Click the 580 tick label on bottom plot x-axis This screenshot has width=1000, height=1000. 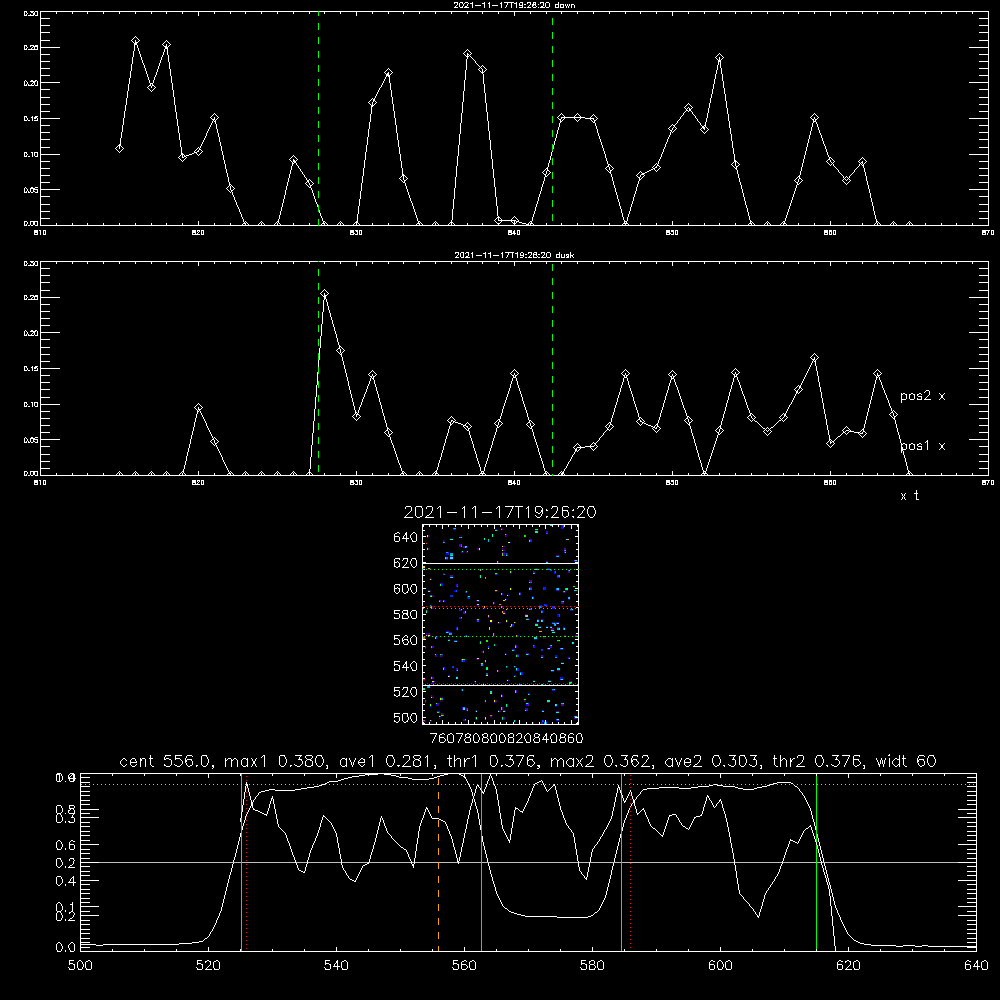592,966
